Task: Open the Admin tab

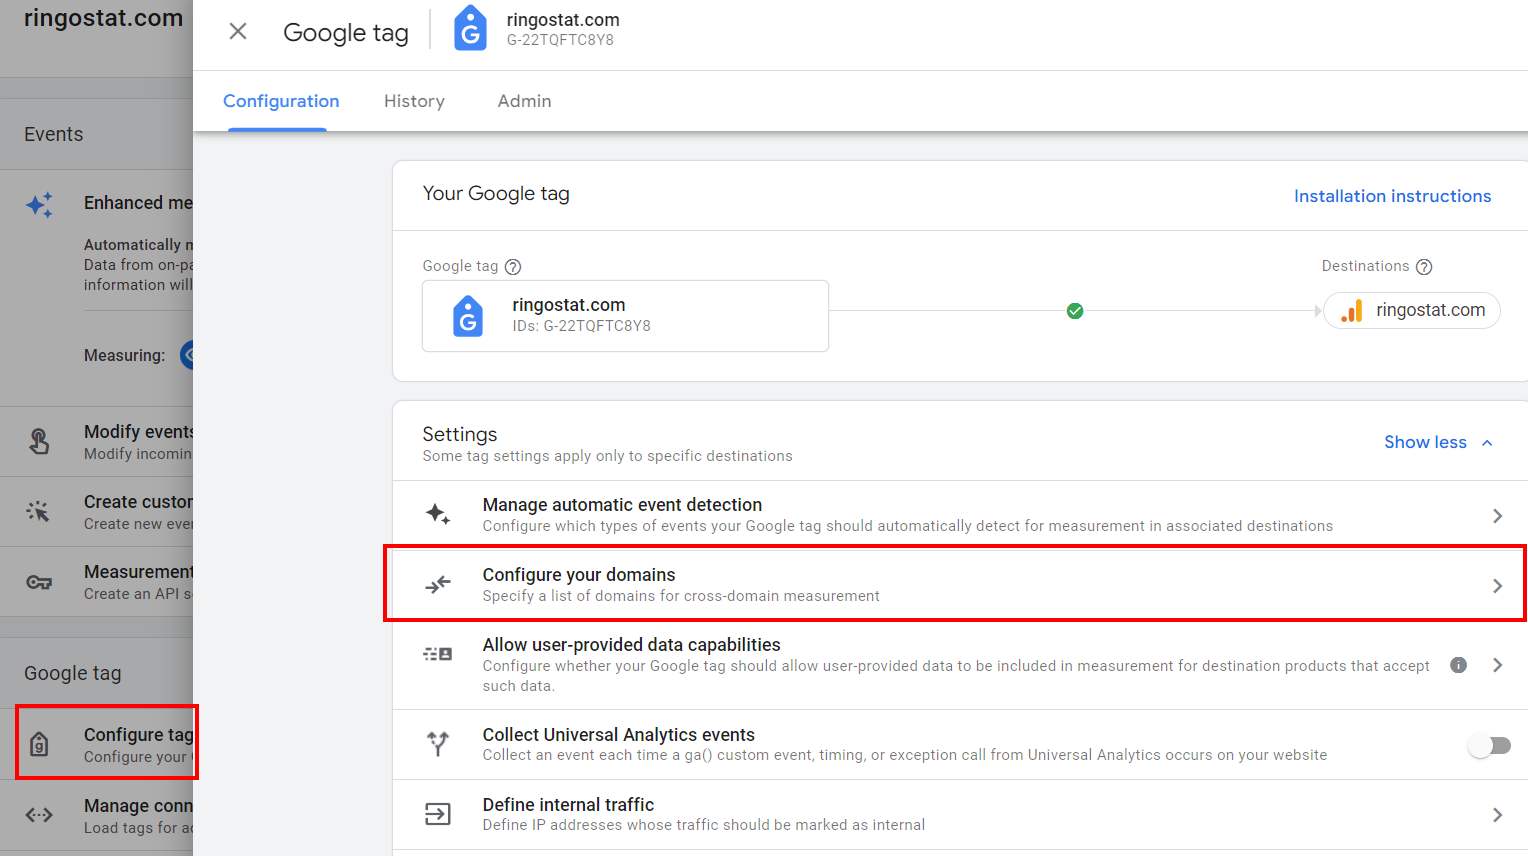Action: click(x=524, y=101)
